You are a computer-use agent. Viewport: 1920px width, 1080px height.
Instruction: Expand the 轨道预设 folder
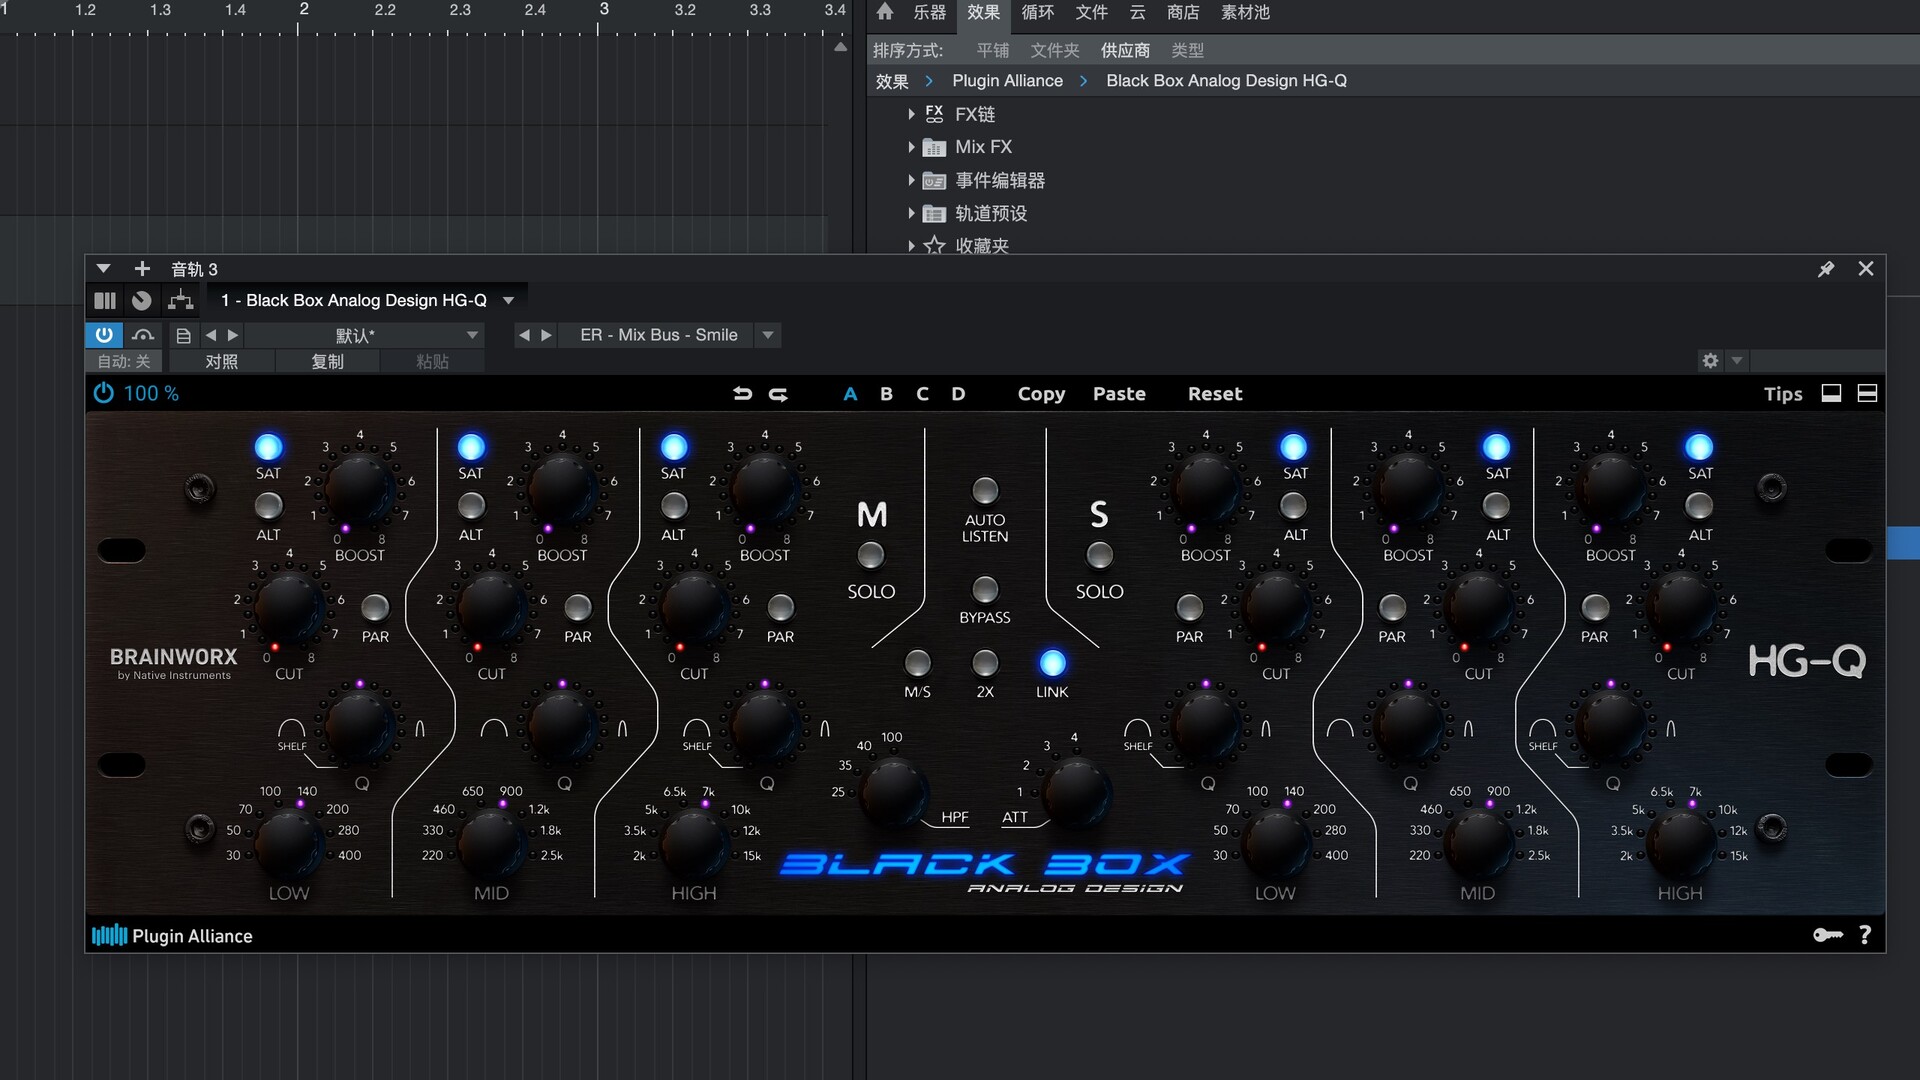(x=911, y=213)
